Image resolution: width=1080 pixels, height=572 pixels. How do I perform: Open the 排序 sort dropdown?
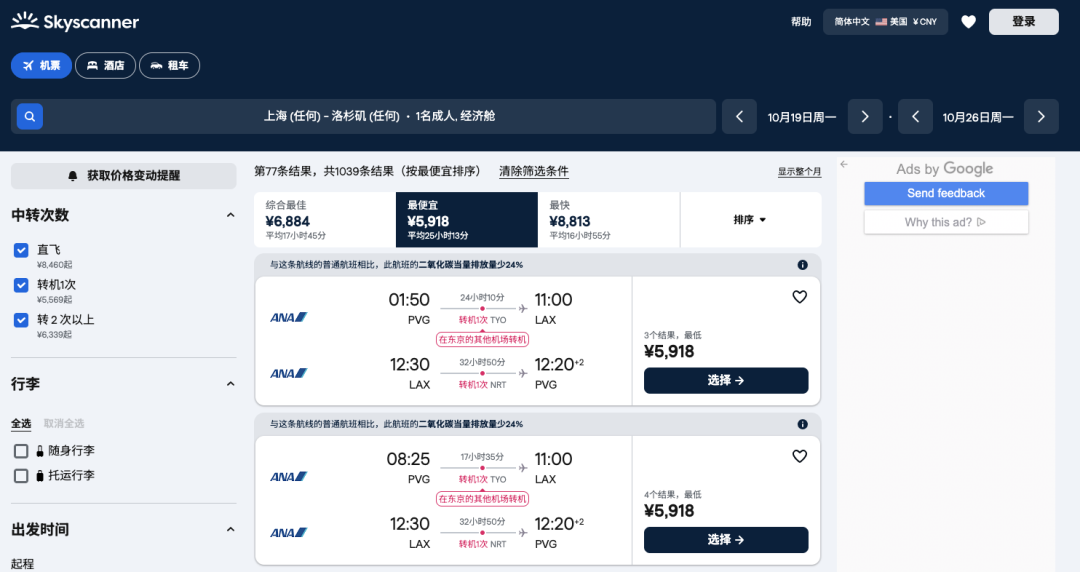(x=750, y=220)
